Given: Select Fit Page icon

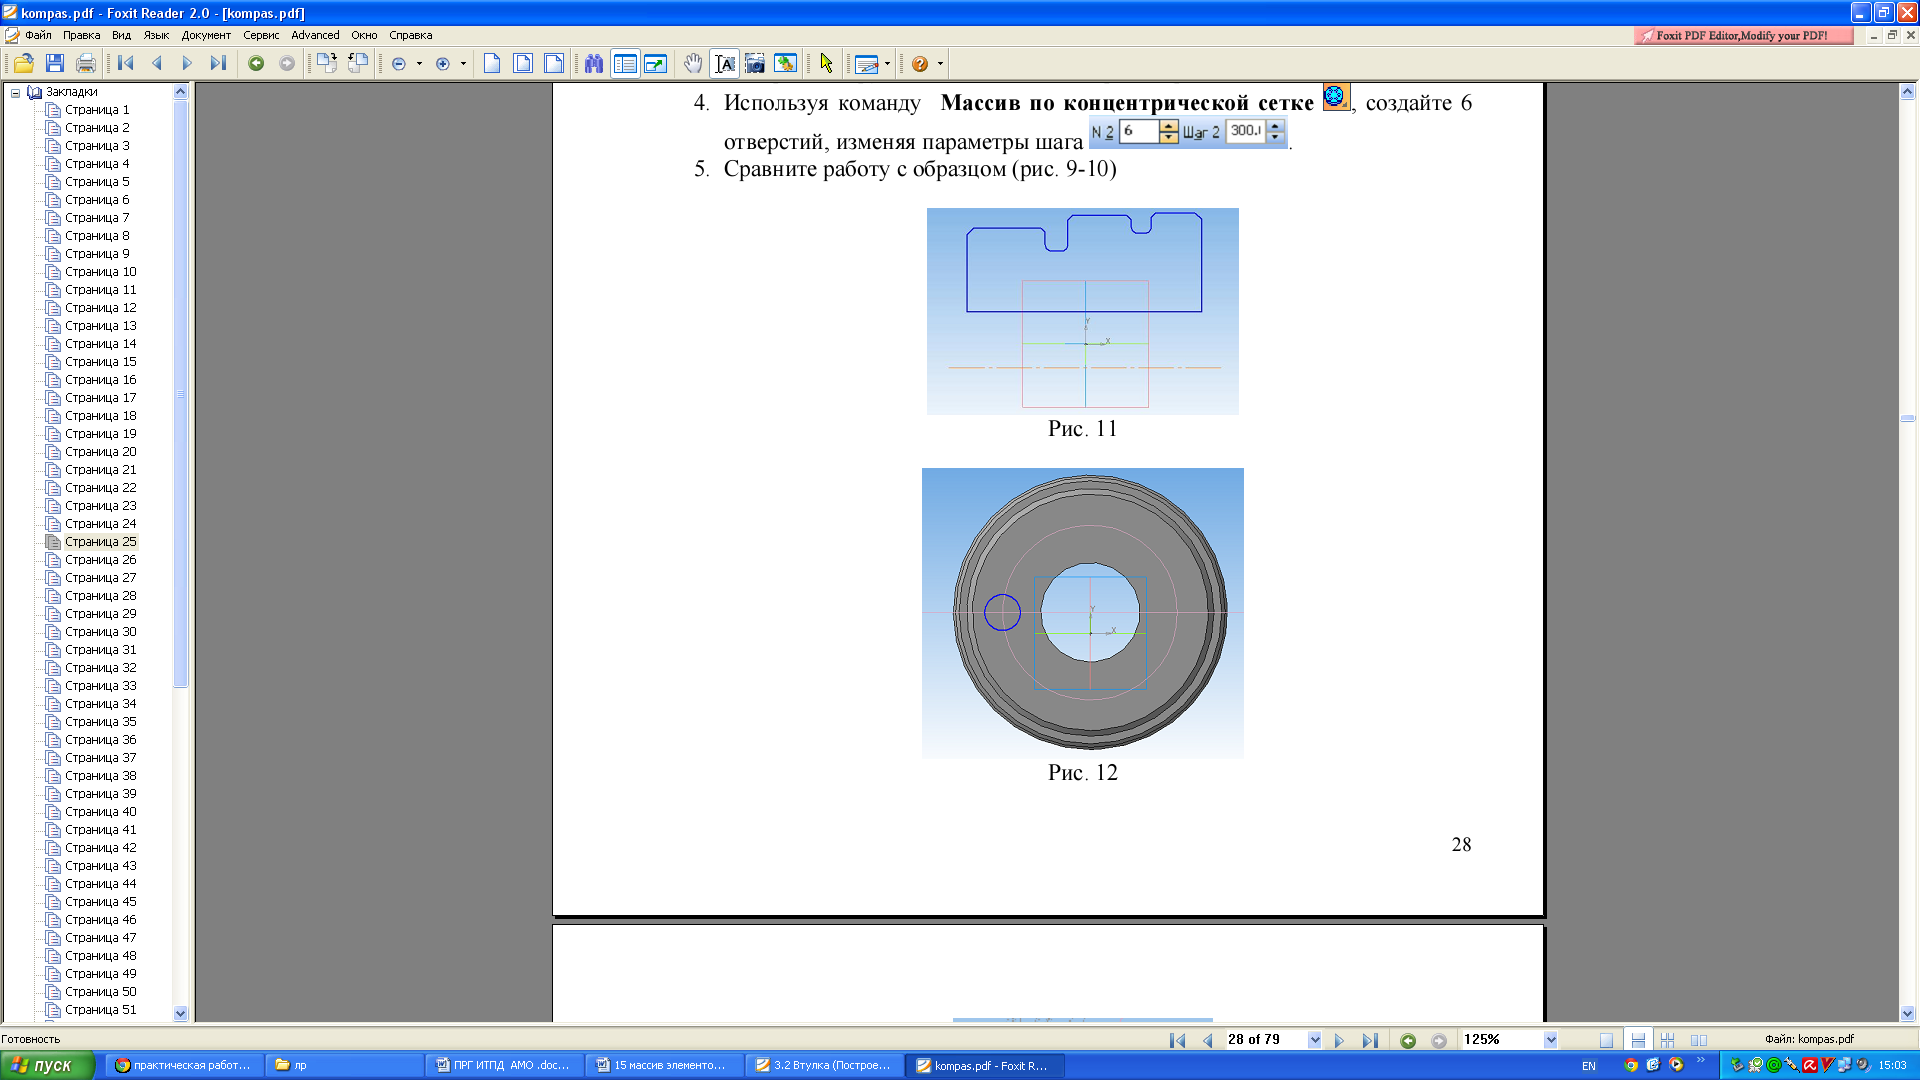Looking at the screenshot, I should click(523, 64).
